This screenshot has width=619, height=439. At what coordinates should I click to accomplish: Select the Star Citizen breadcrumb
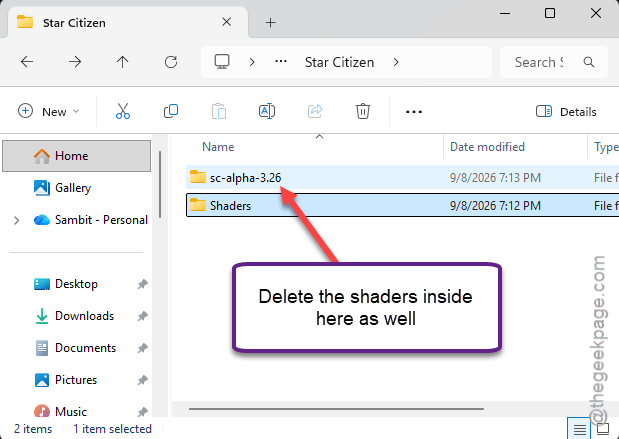coord(339,62)
